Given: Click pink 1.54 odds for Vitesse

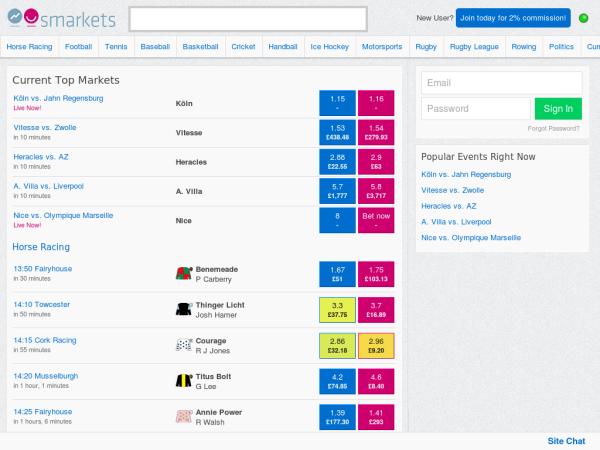Looking at the screenshot, I should coord(376,132).
